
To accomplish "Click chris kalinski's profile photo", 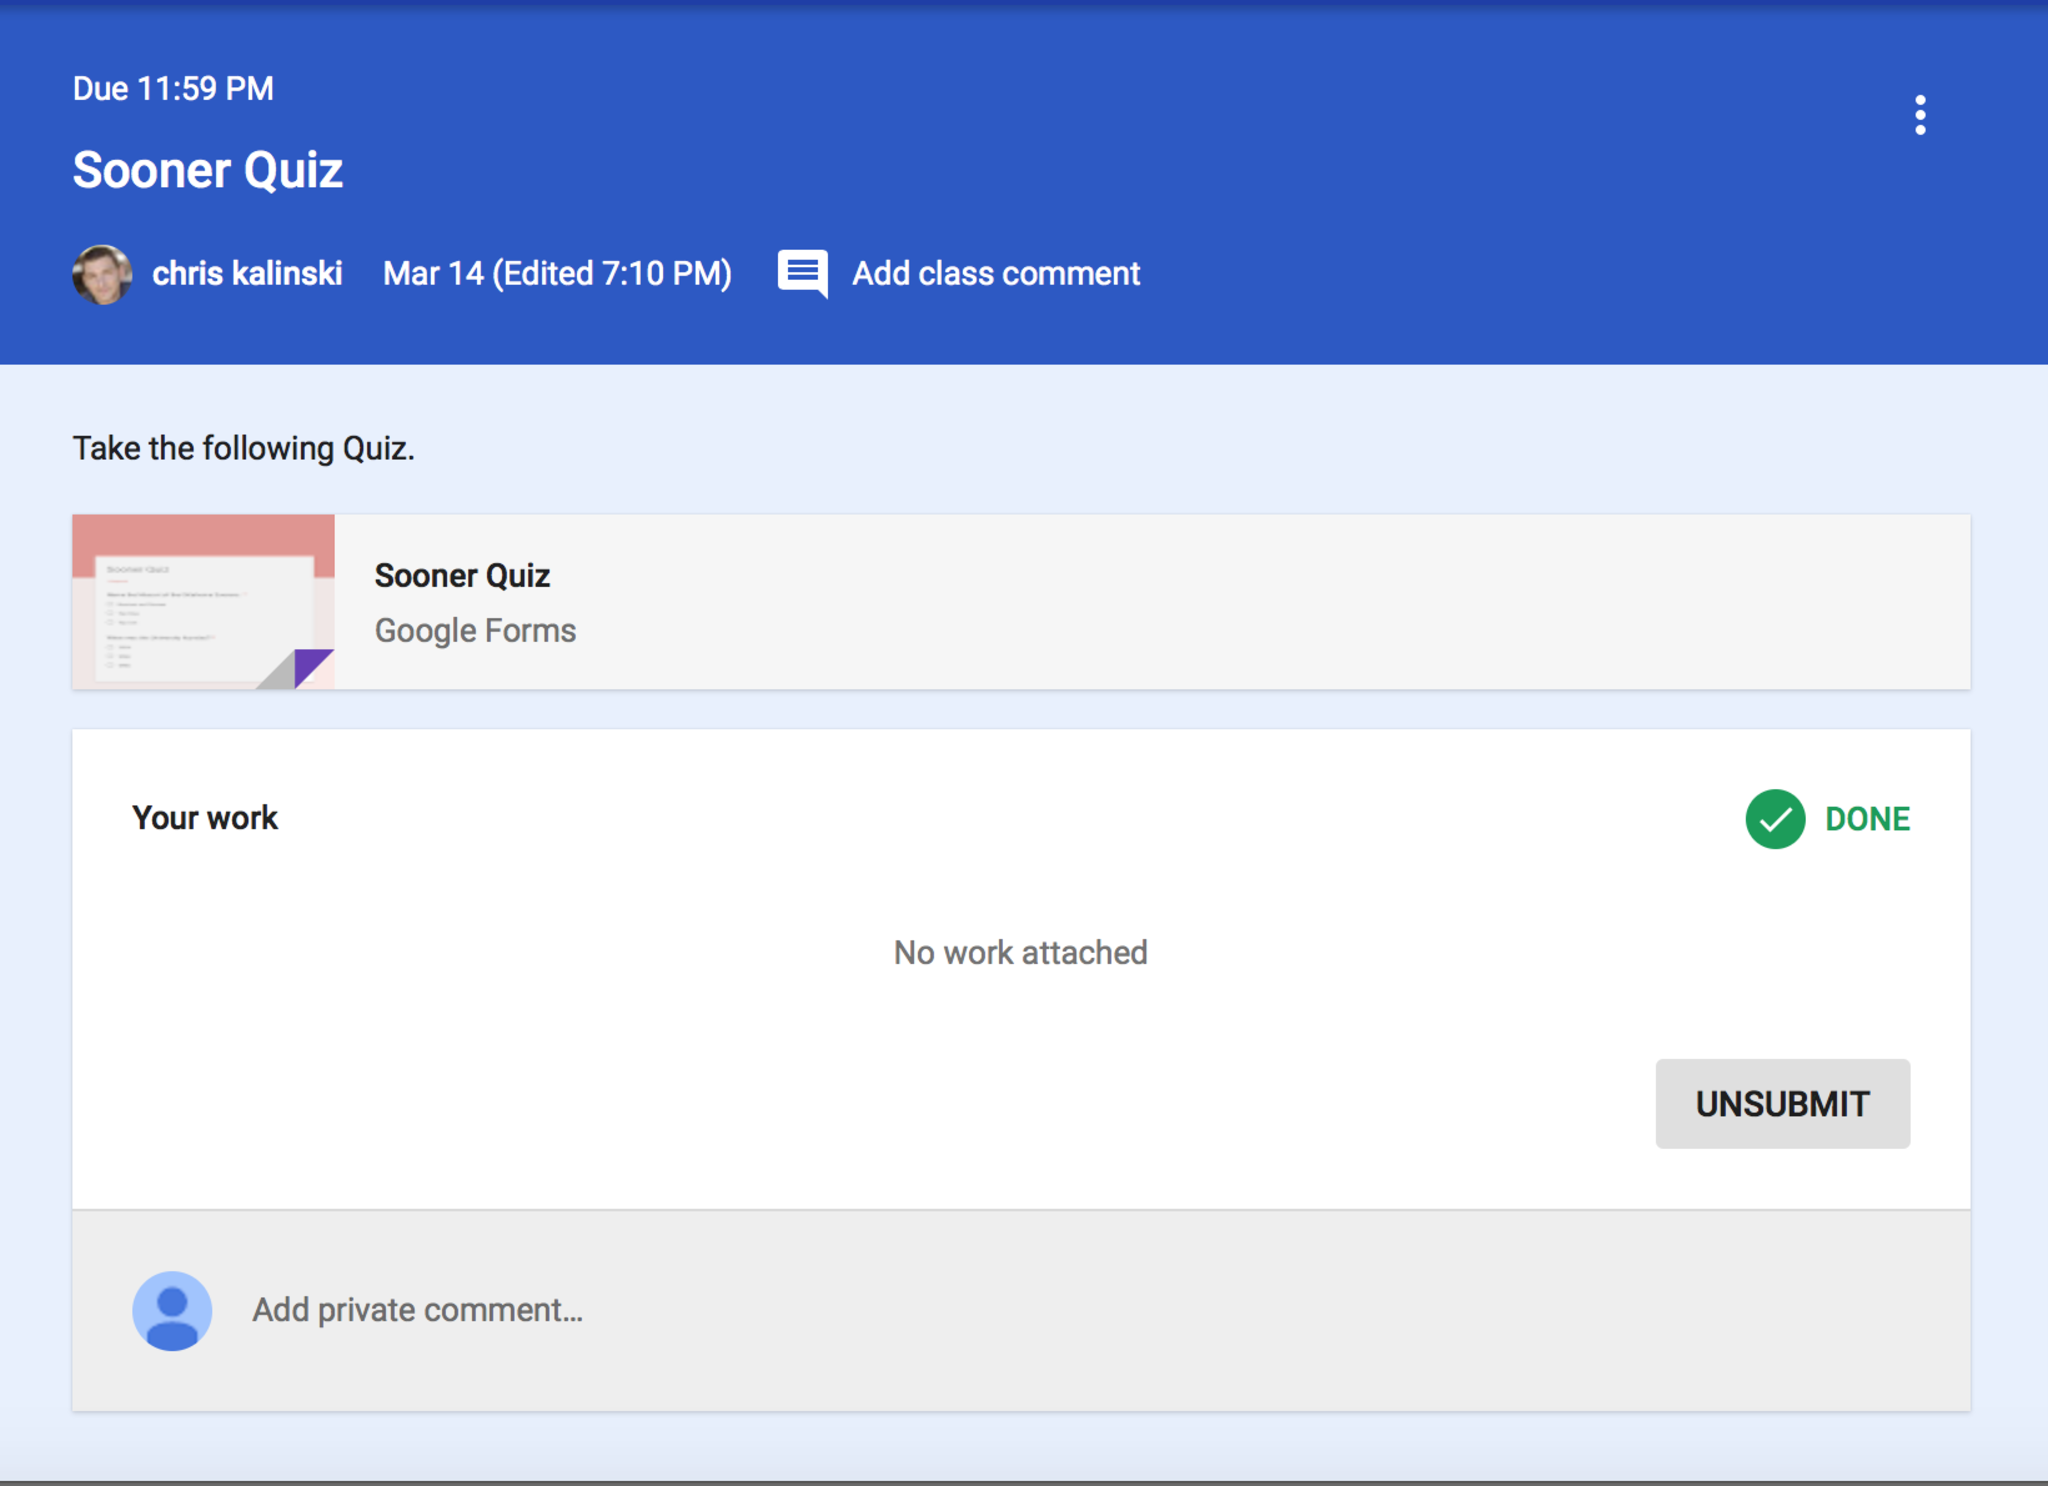I will point(102,274).
